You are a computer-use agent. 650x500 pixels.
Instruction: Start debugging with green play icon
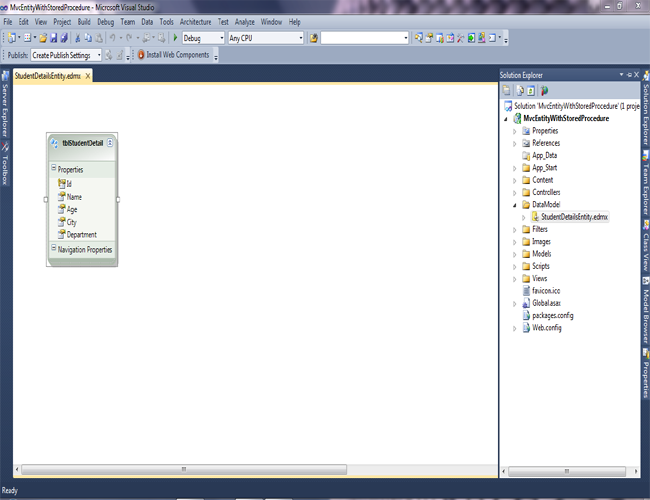click(x=175, y=38)
